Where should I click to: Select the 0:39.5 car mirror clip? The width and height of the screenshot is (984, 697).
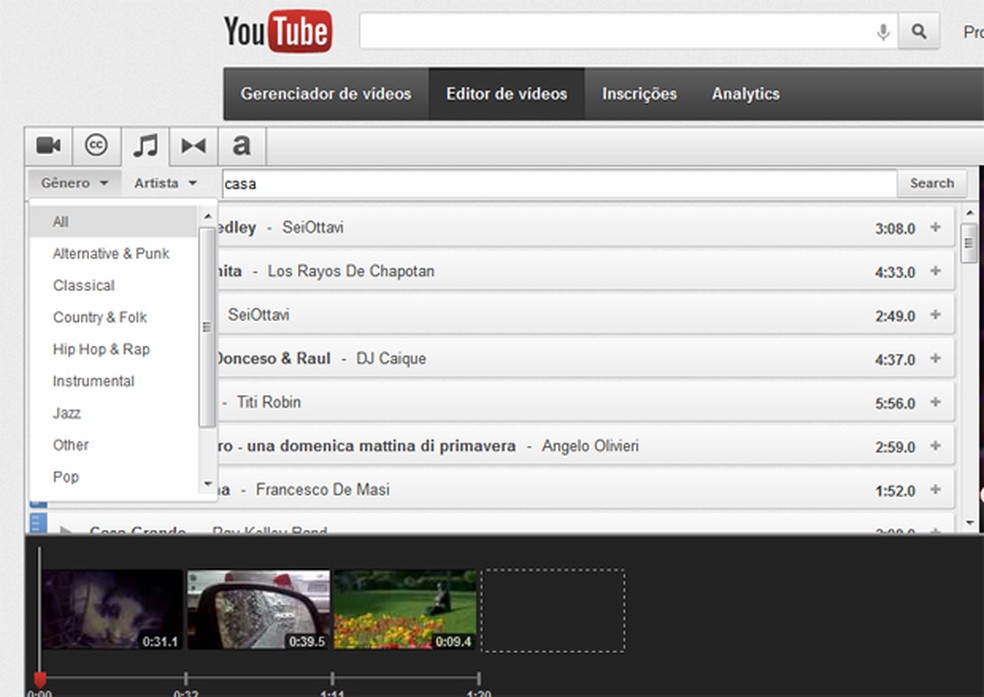[x=259, y=609]
